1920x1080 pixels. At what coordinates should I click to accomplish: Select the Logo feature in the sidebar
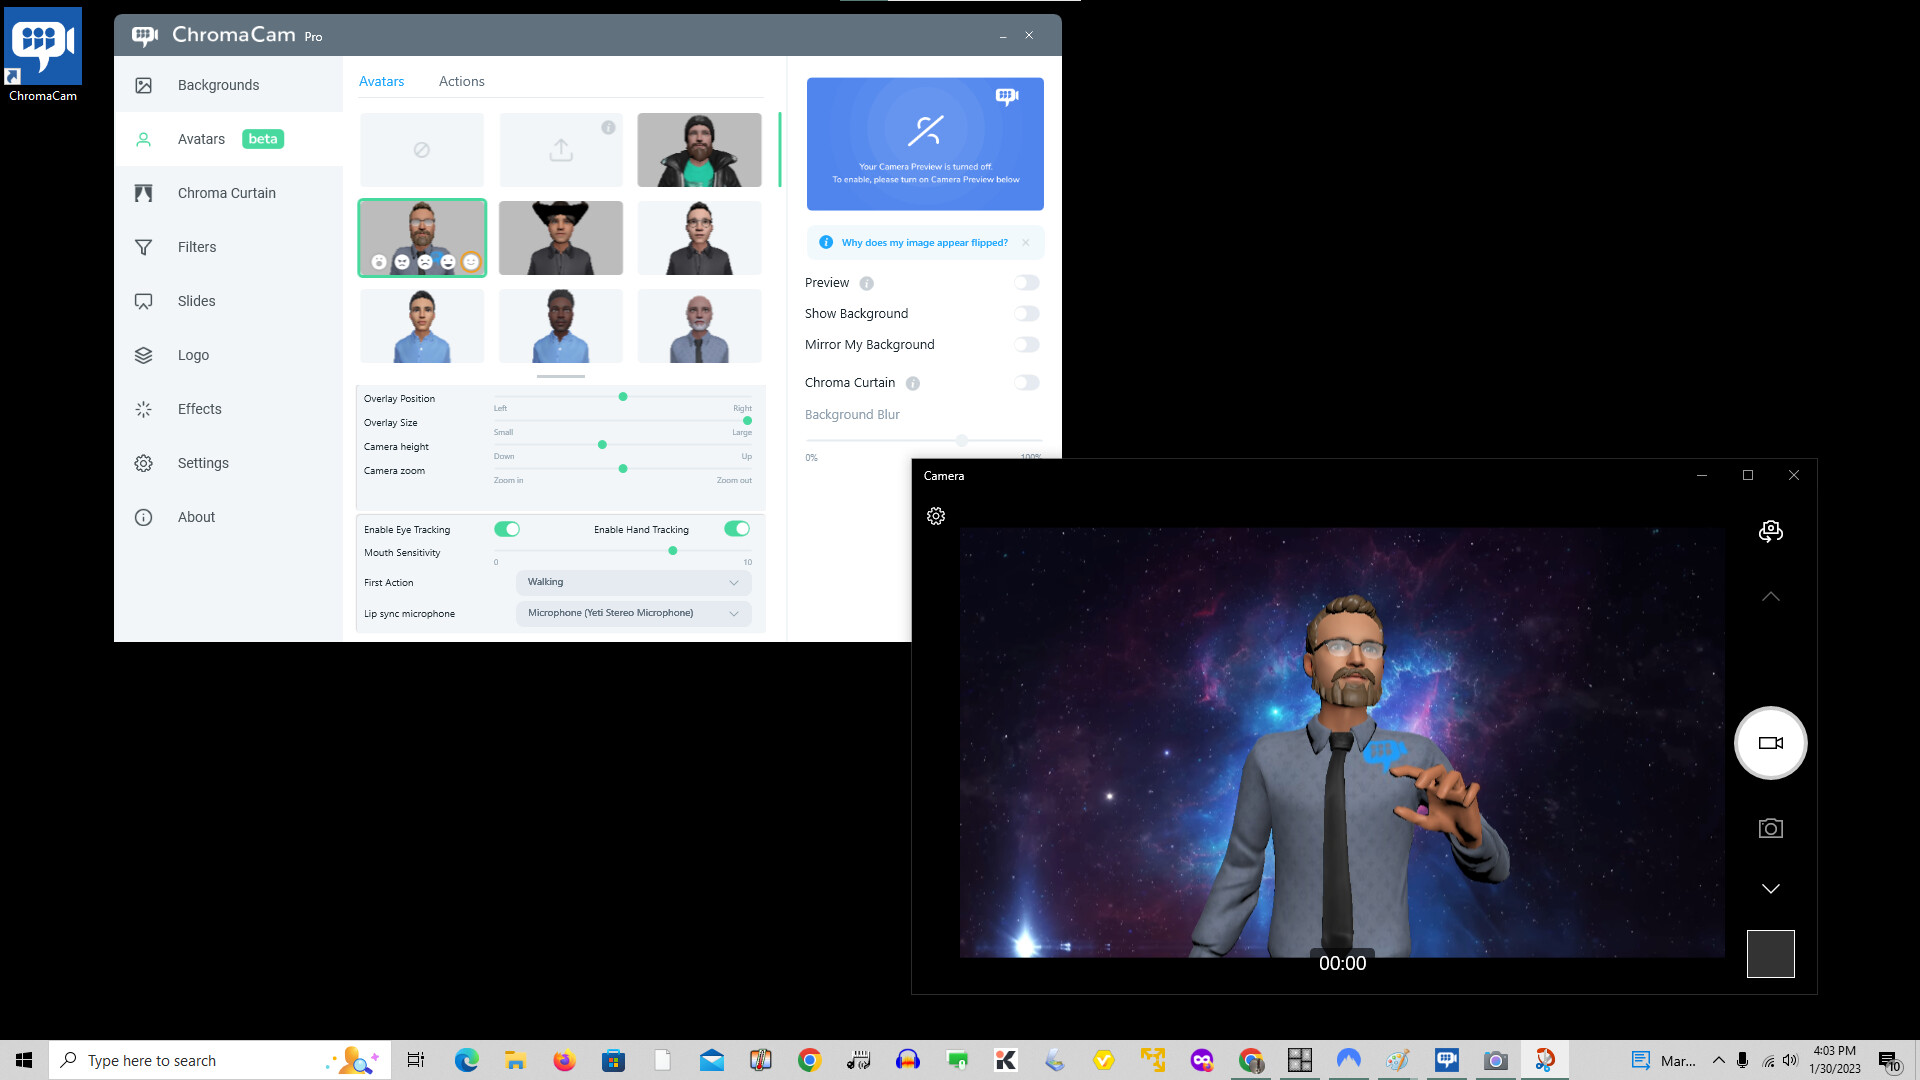pyautogui.click(x=193, y=354)
